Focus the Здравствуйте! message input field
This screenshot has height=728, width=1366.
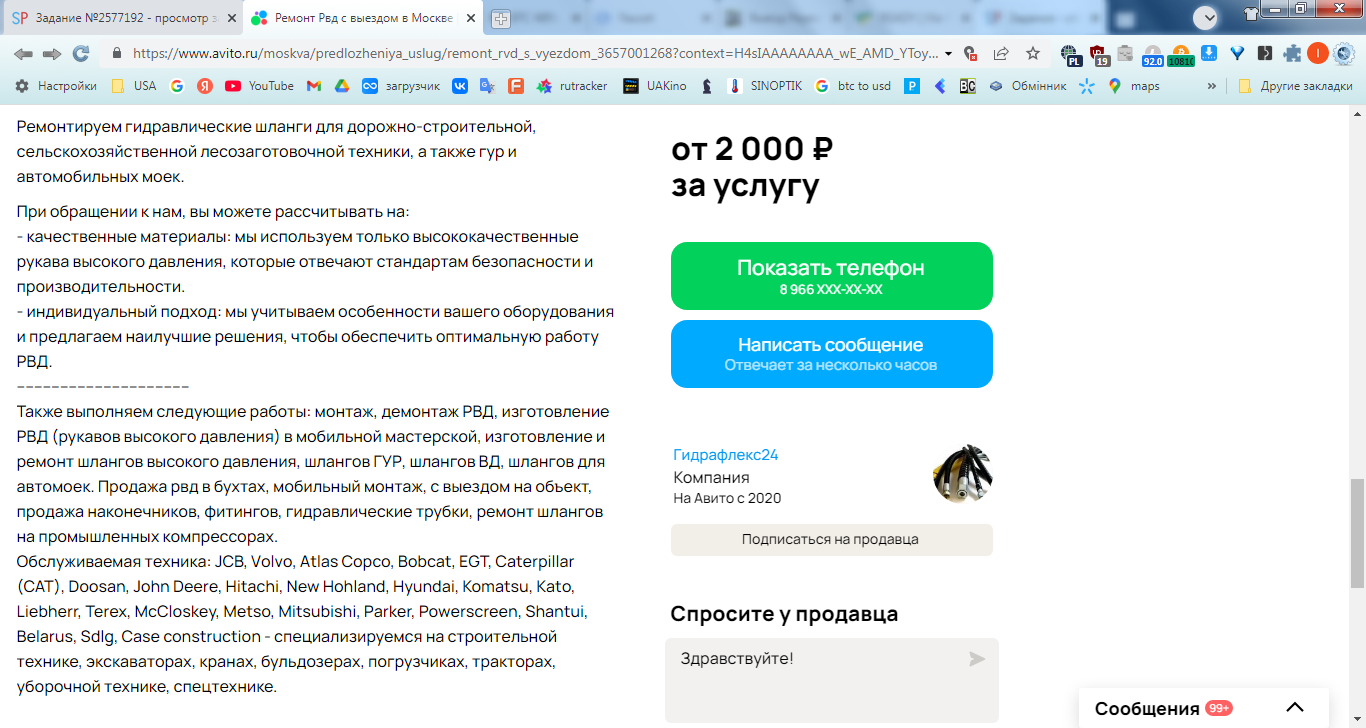point(832,681)
